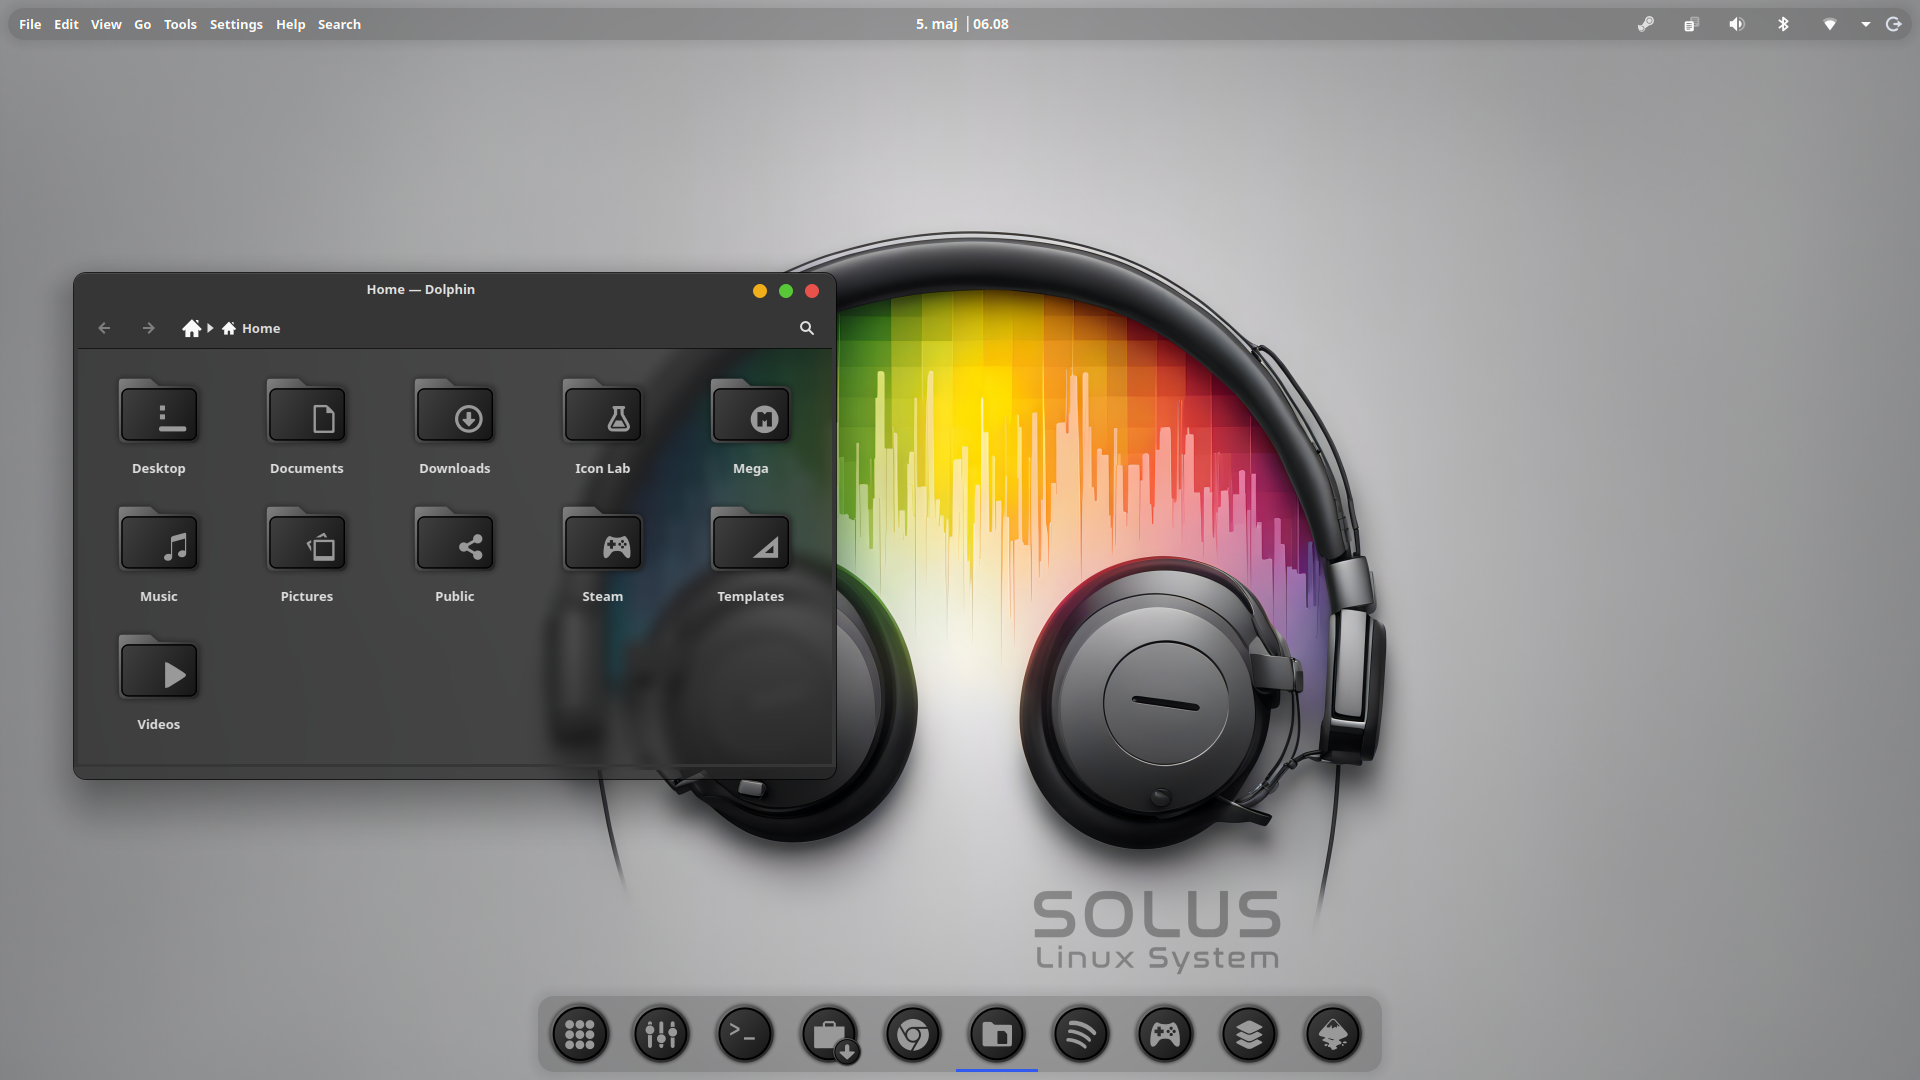Open the Settings menu
Viewport: 1920px width, 1080px height.
236,24
